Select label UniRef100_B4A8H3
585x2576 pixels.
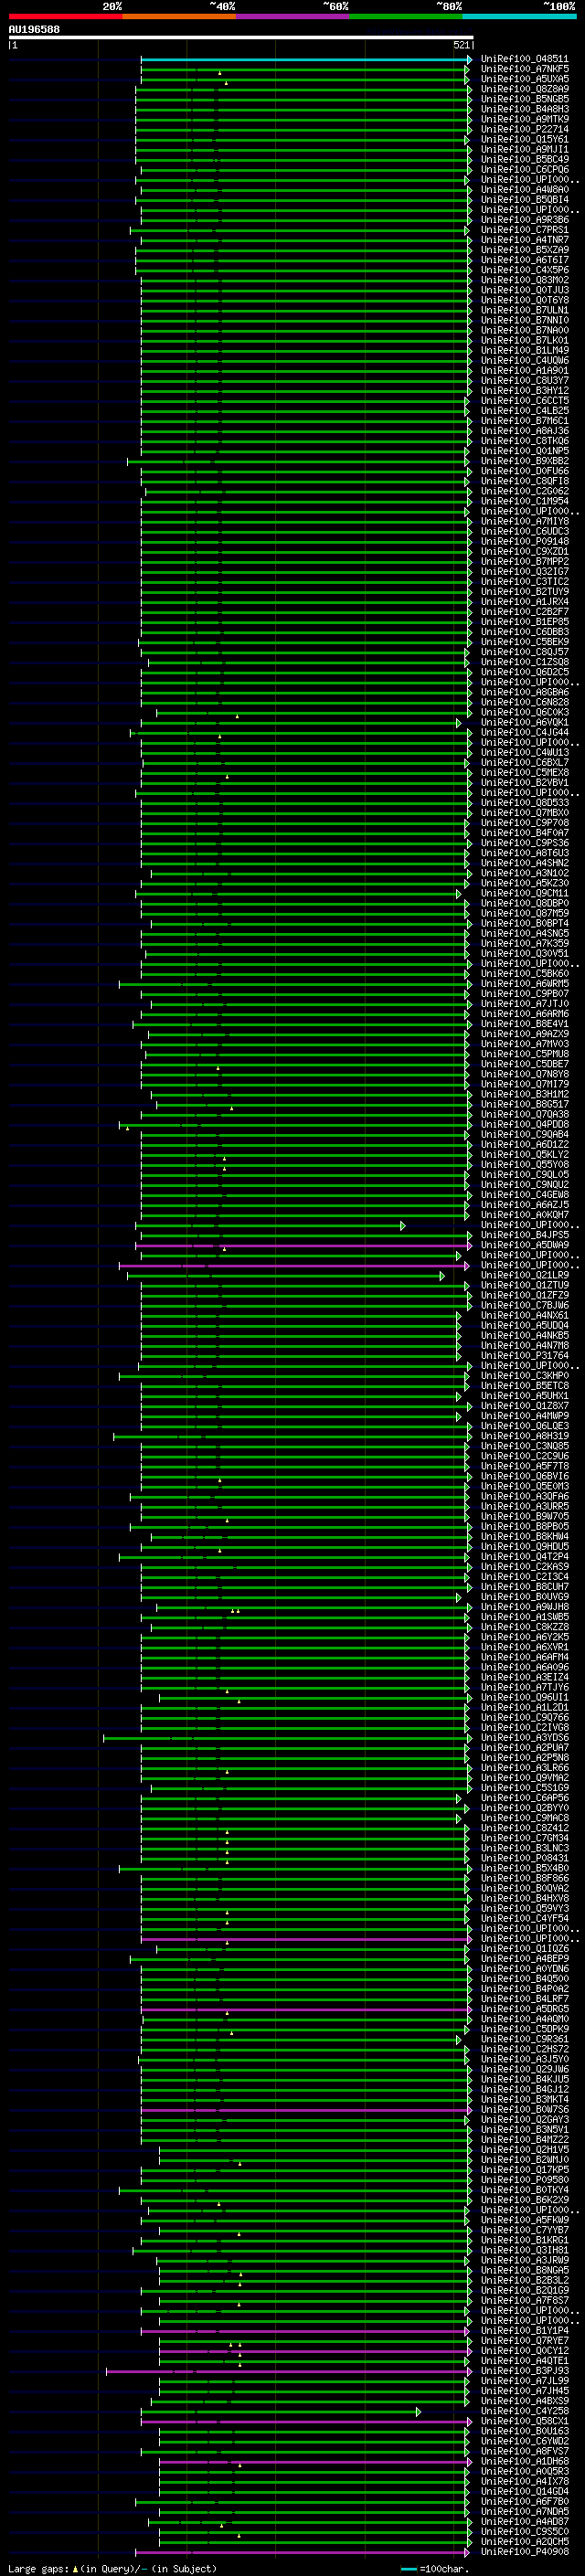(525, 109)
